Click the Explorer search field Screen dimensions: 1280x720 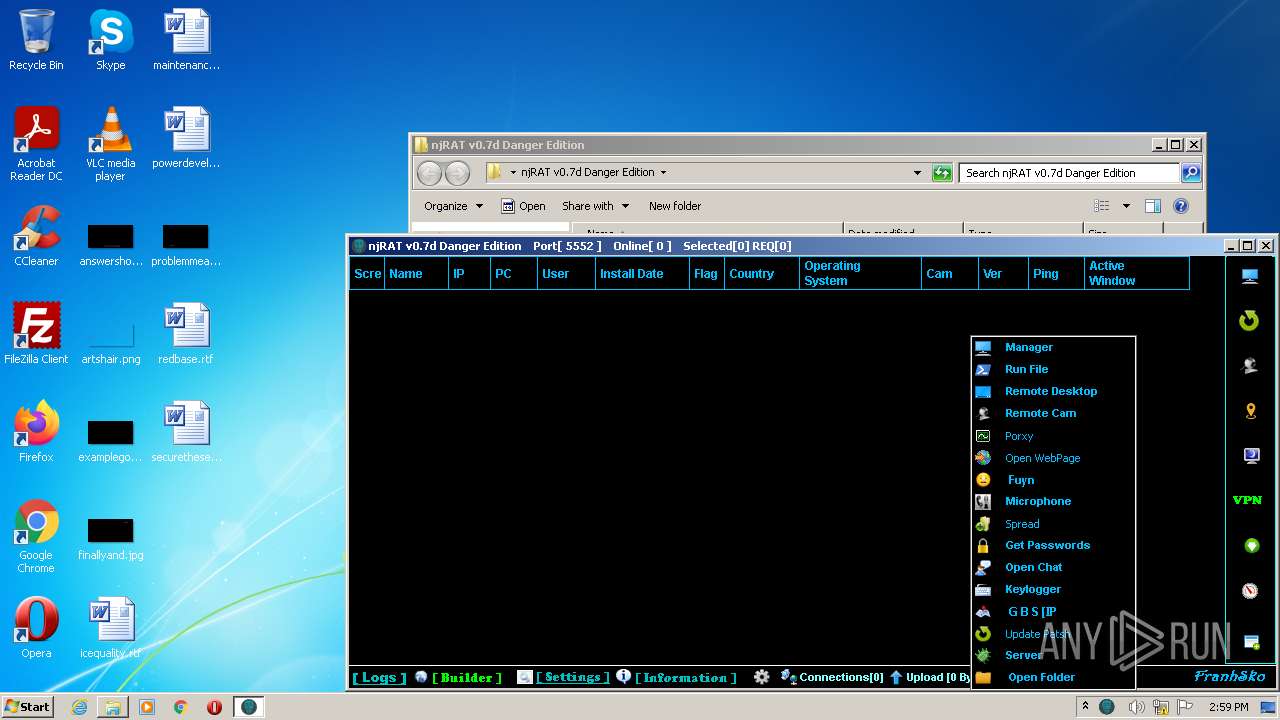(1069, 173)
